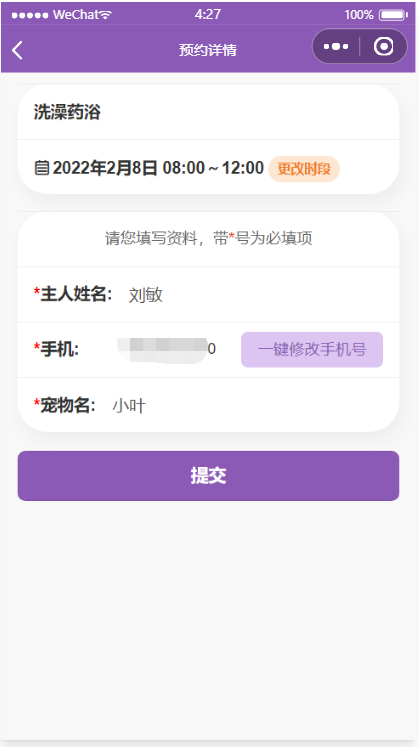Select the 洗澡药浴 service title
The width and height of the screenshot is (419, 747).
(x=67, y=112)
